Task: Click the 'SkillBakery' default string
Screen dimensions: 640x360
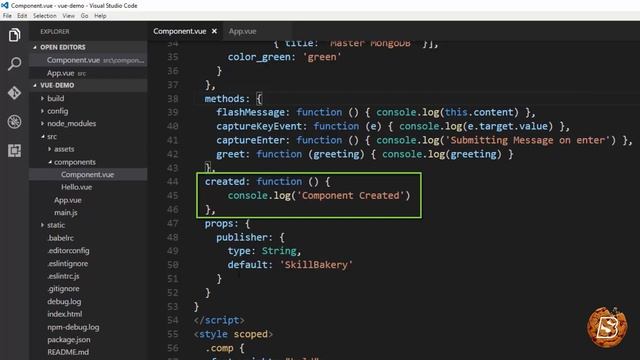Action: point(316,265)
